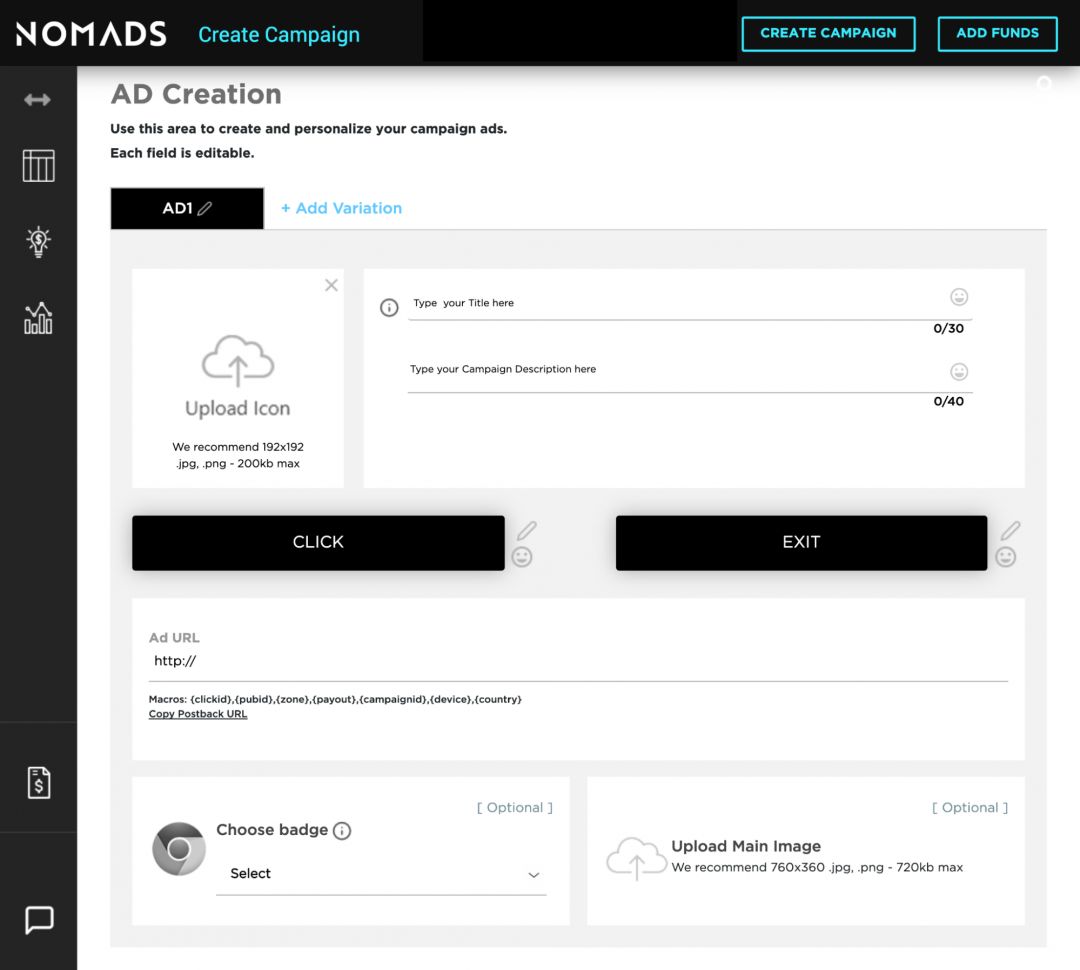Click Add Variation to create a new ad
This screenshot has width=1080, height=970.
(341, 208)
